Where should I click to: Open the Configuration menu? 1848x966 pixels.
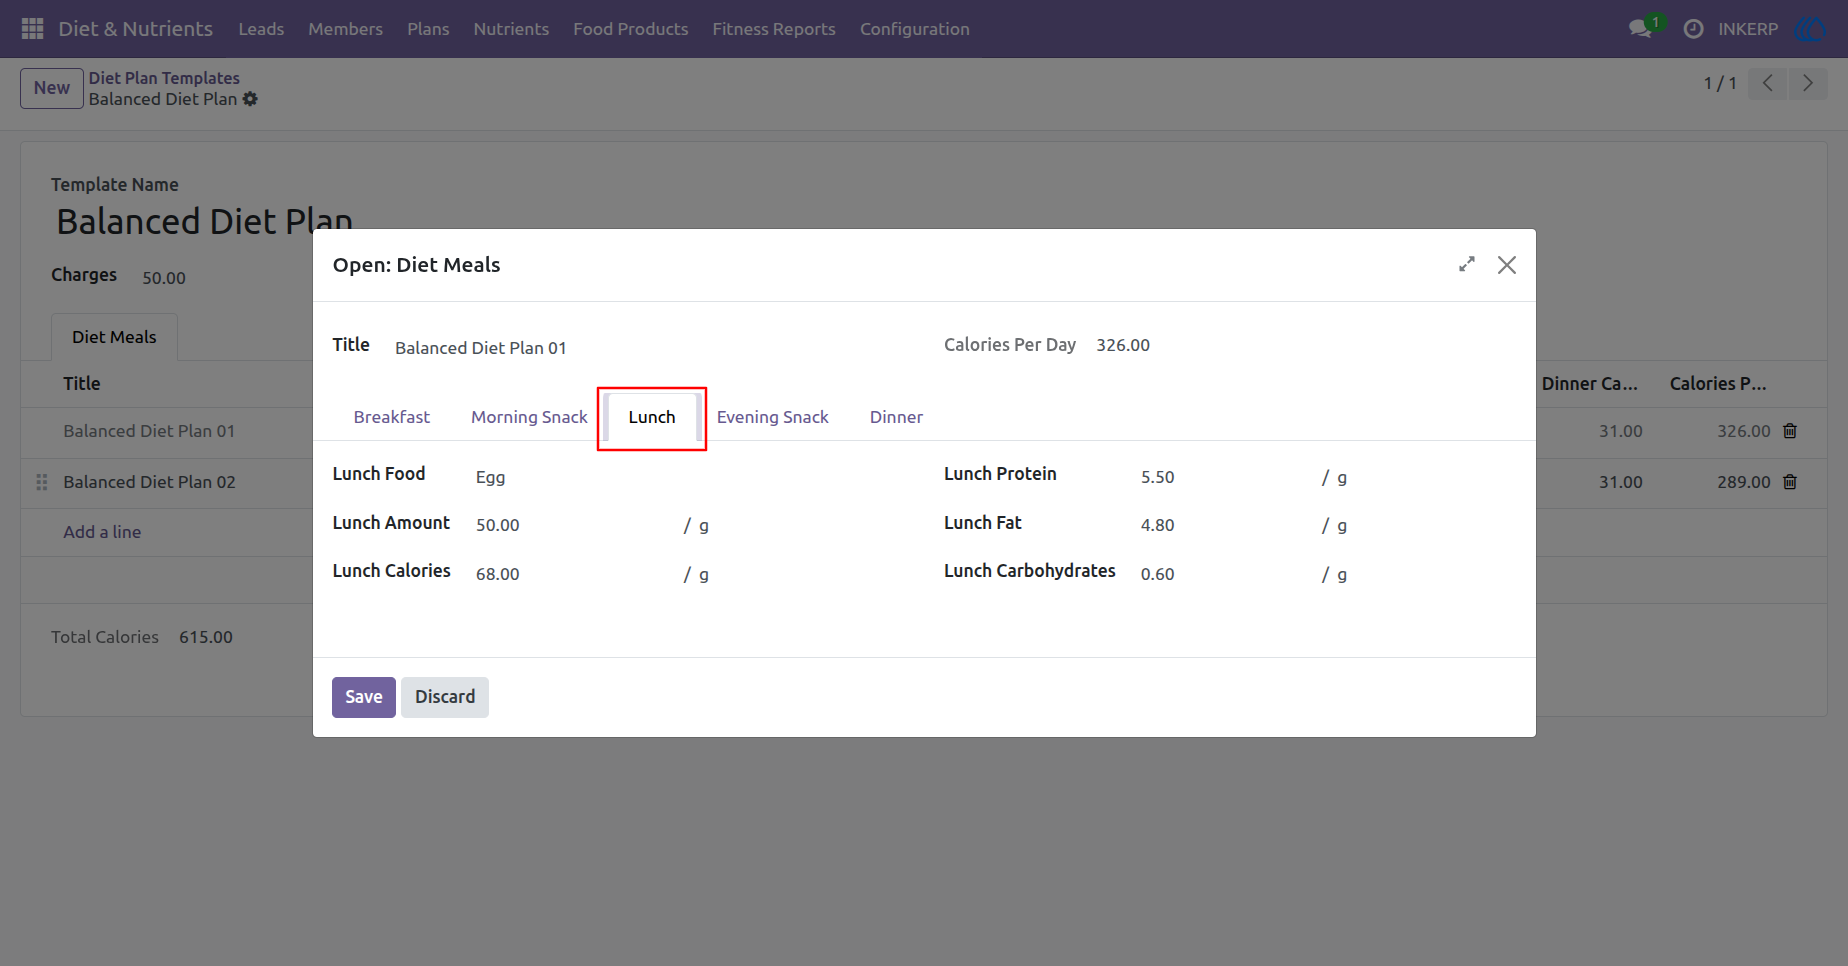click(x=915, y=29)
